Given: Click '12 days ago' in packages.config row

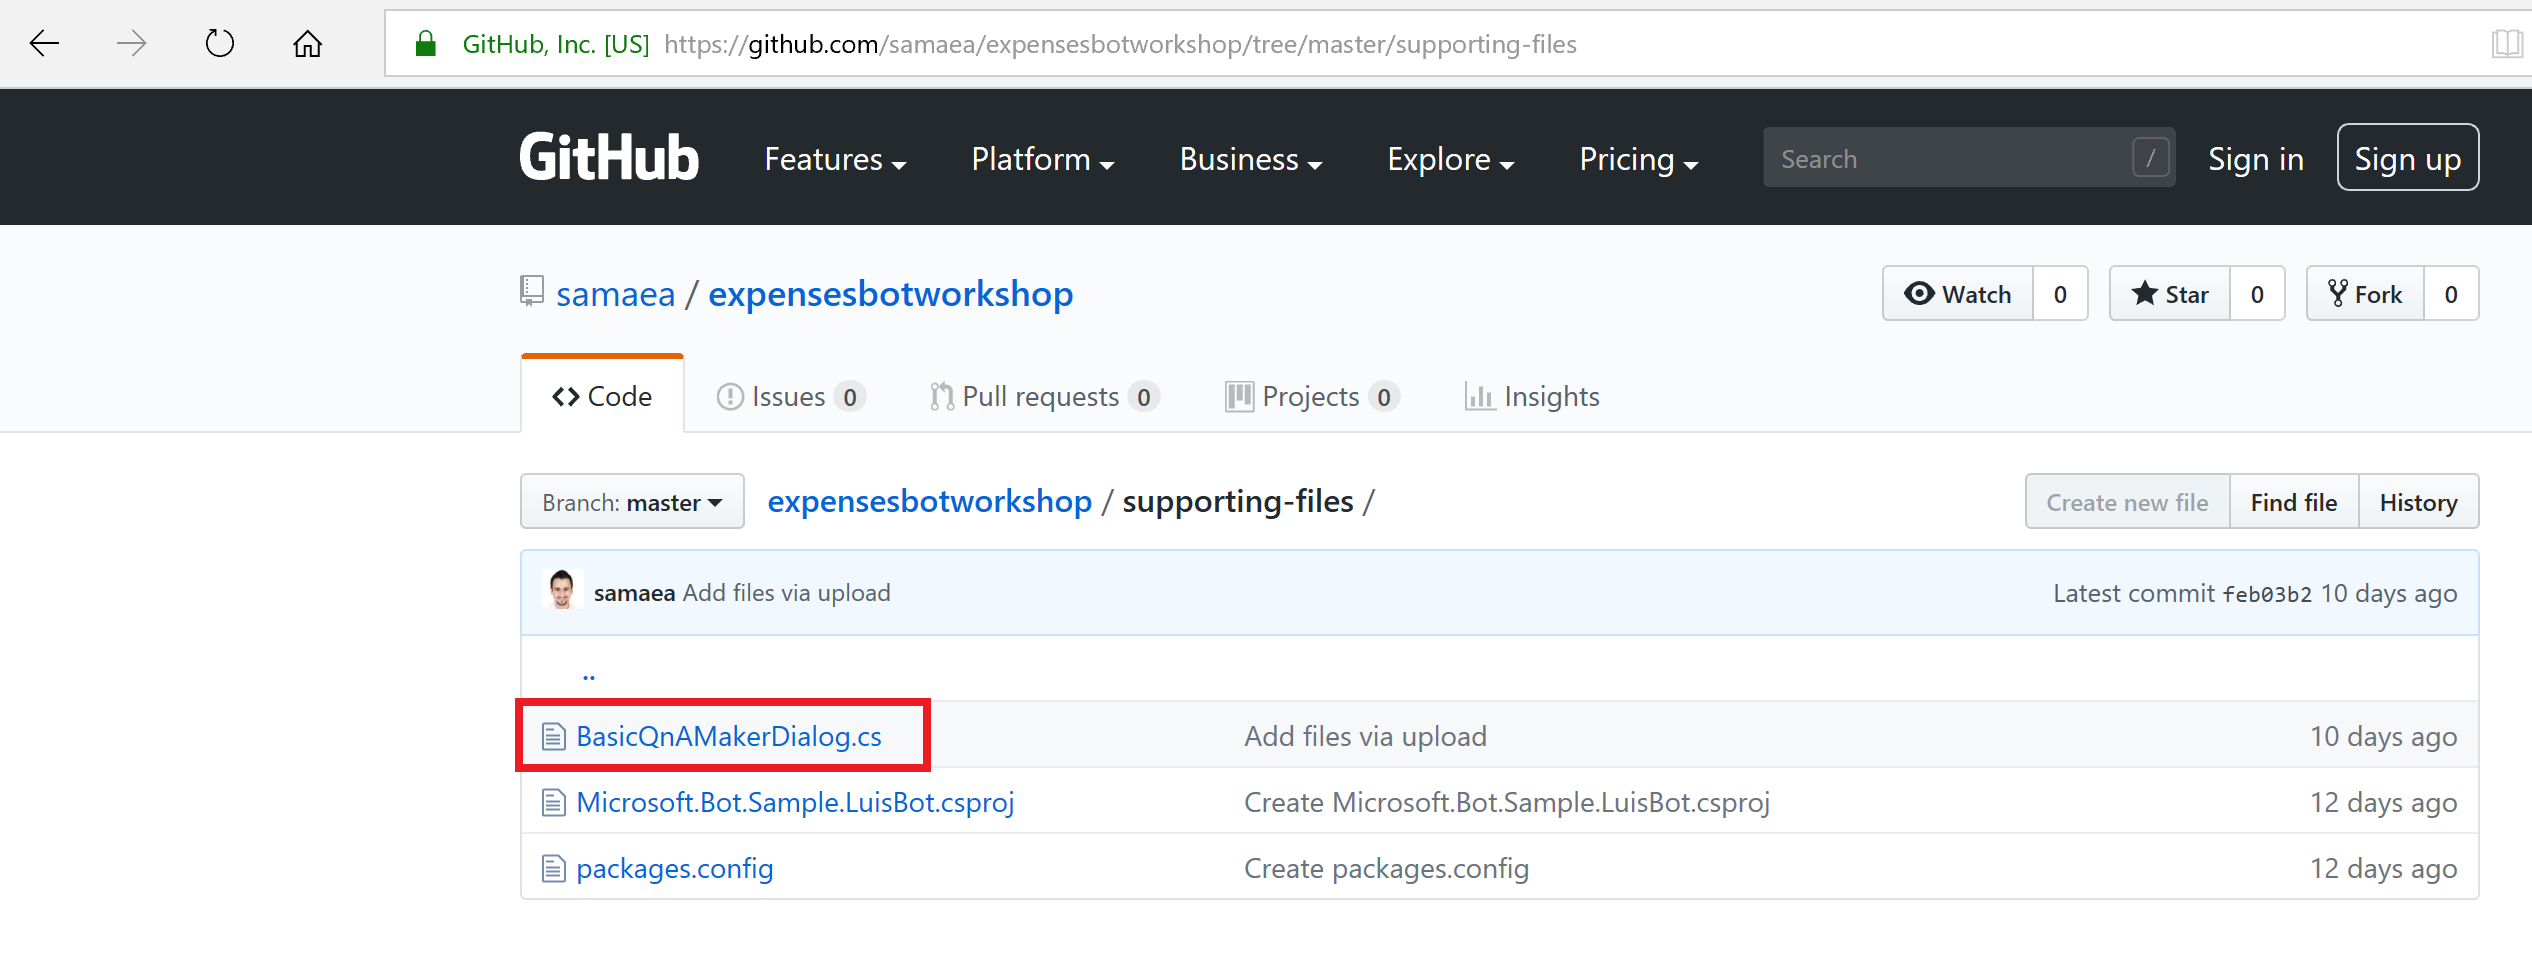Looking at the screenshot, I should (x=2383, y=868).
